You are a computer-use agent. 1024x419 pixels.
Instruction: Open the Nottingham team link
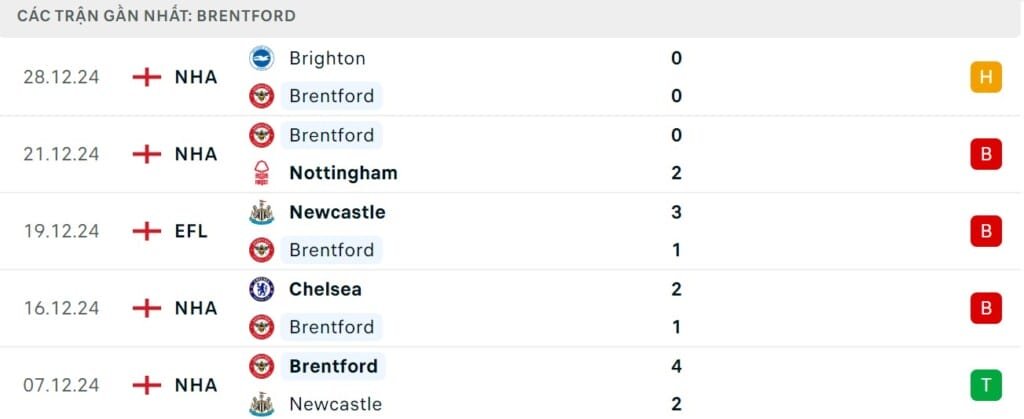coord(343,173)
